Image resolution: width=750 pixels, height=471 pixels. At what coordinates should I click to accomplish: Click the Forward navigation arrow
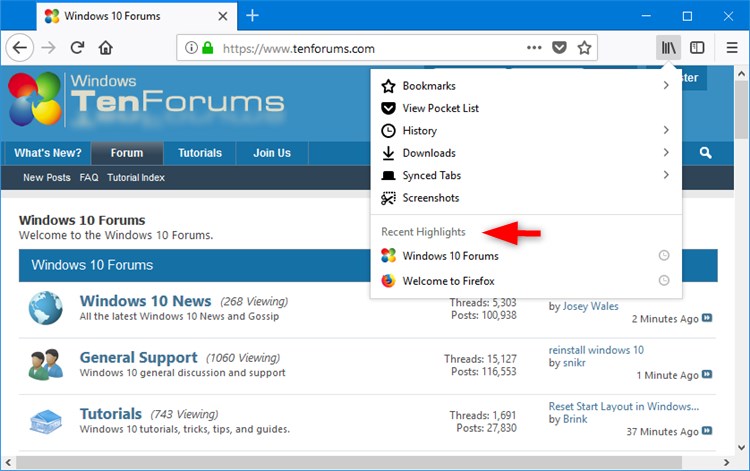click(48, 48)
